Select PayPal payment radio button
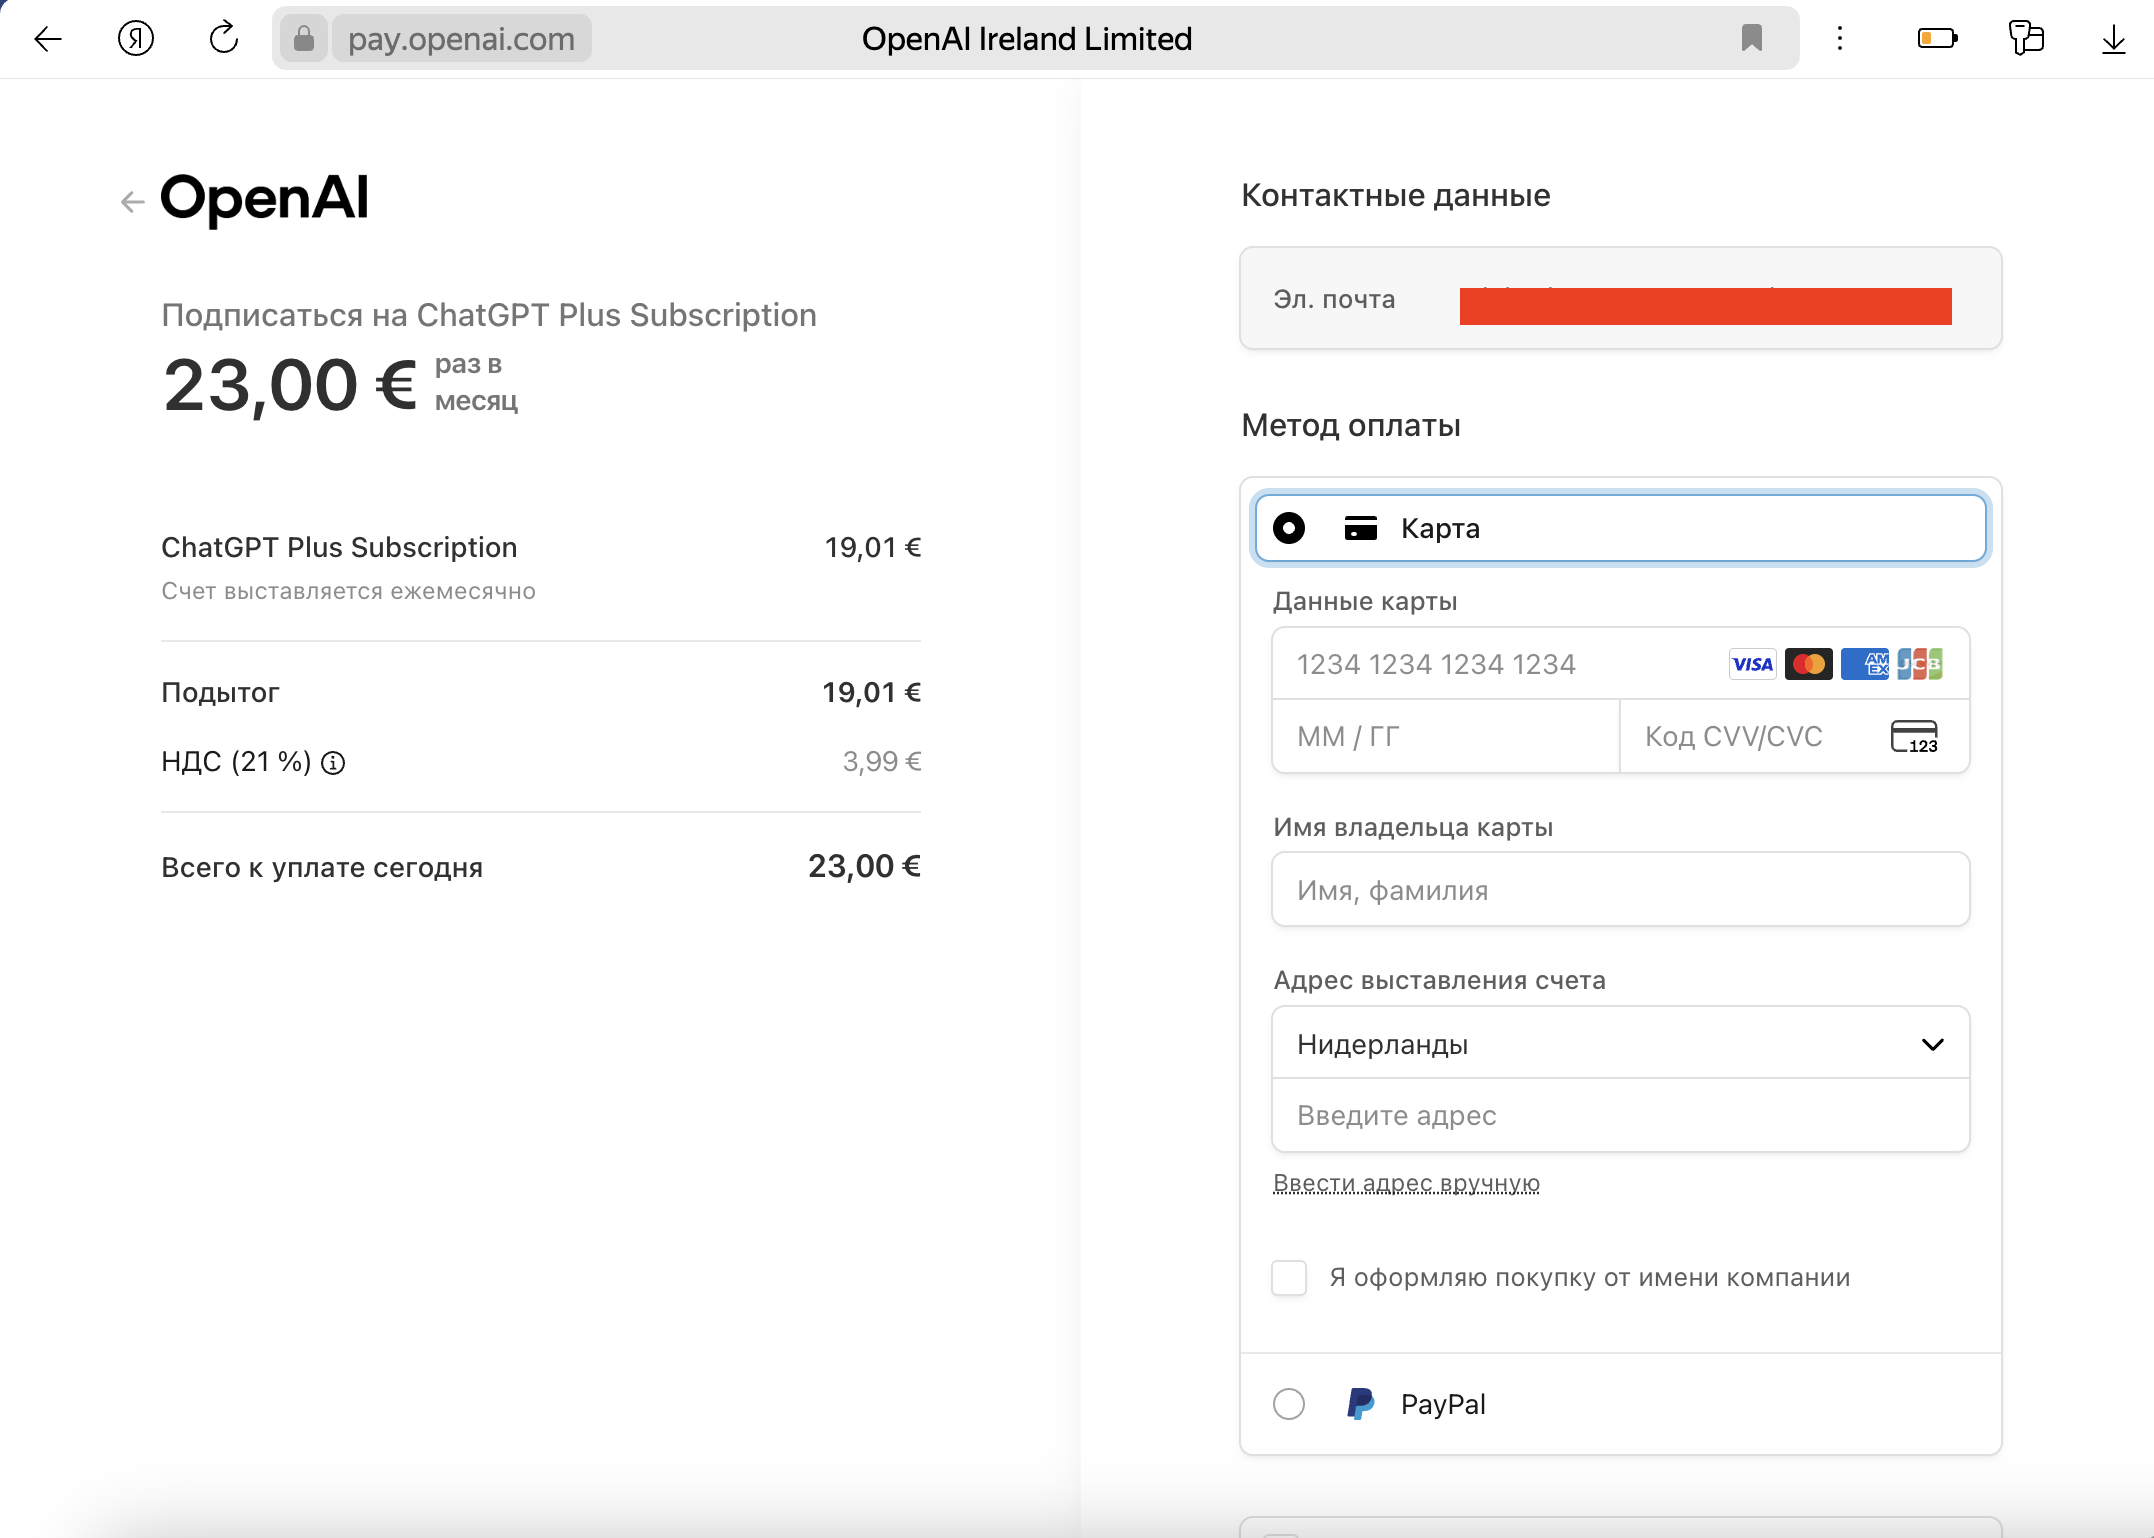 [x=1289, y=1404]
